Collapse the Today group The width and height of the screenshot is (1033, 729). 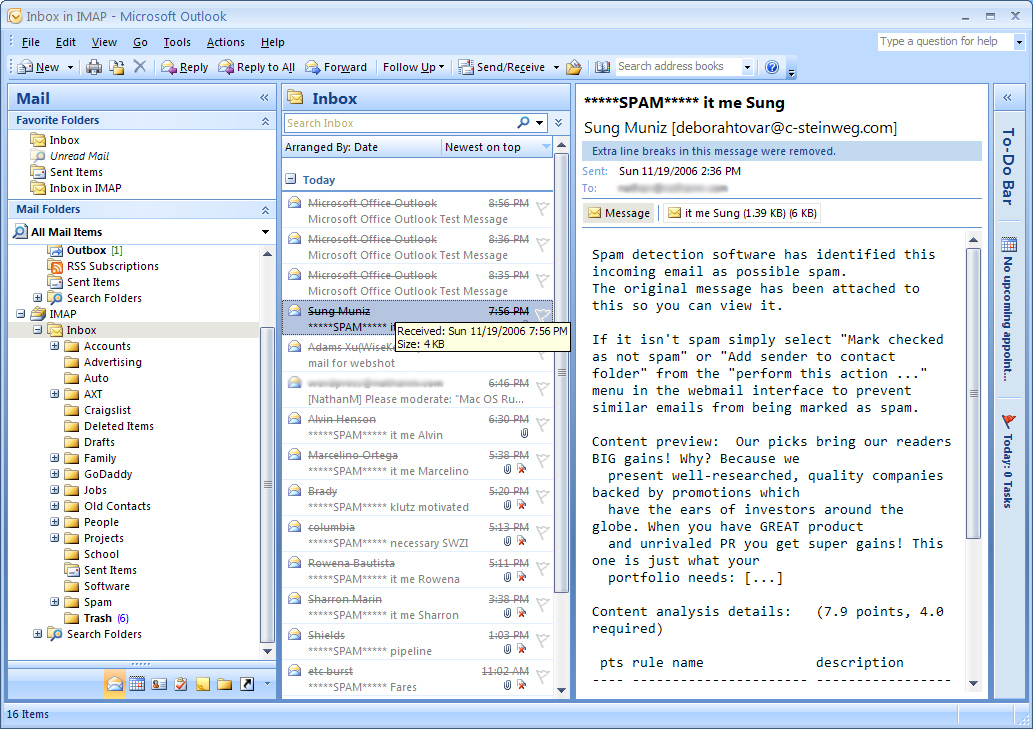pyautogui.click(x=291, y=178)
